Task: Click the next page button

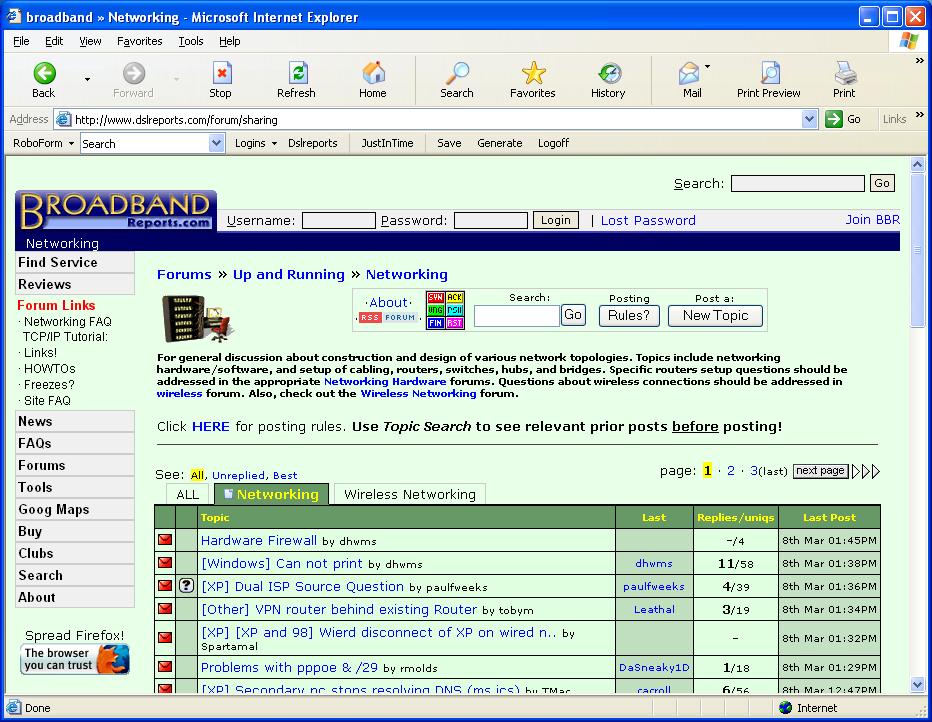Action: 820,471
